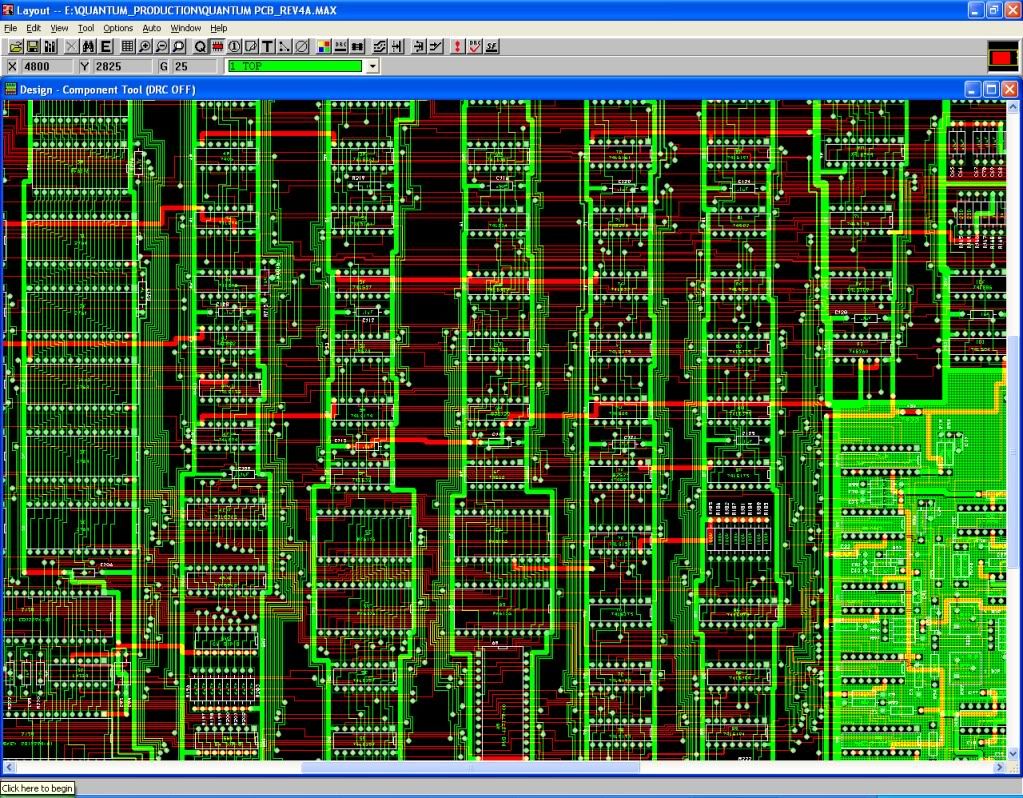Open the layer selection dropdown showing 1 TOP

point(373,65)
